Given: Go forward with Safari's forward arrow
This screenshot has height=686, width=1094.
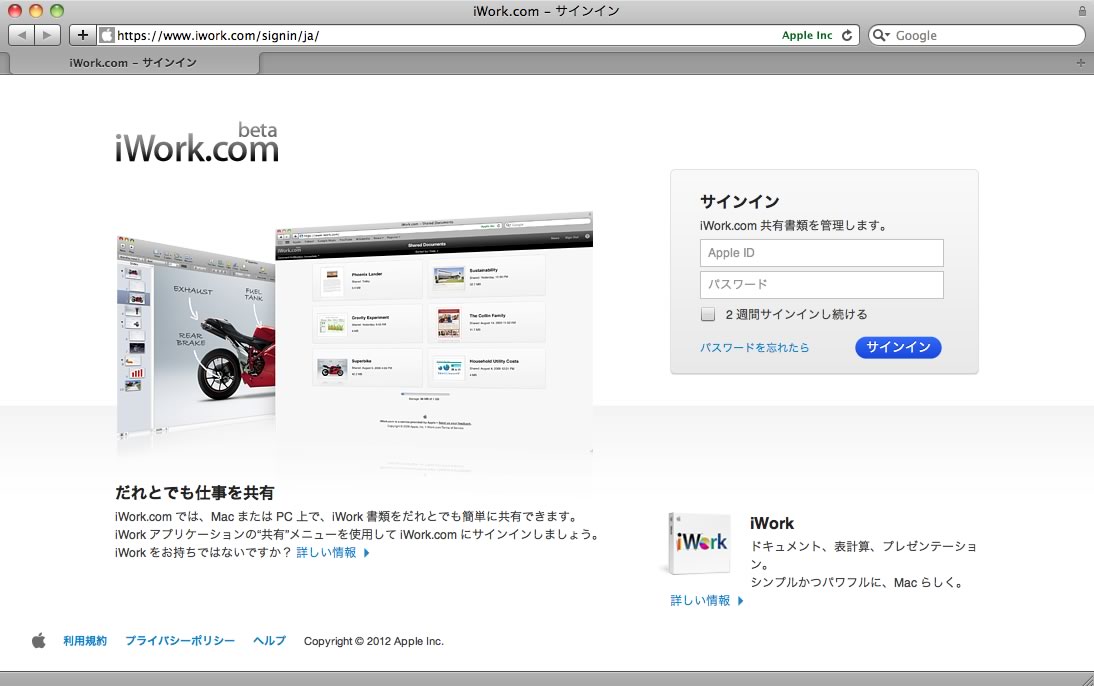Looking at the screenshot, I should point(47,35).
